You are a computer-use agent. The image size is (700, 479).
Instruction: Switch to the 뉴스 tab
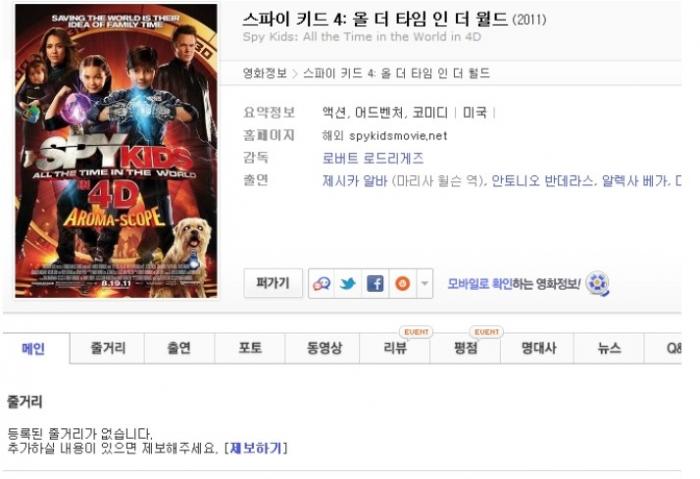coord(609,348)
